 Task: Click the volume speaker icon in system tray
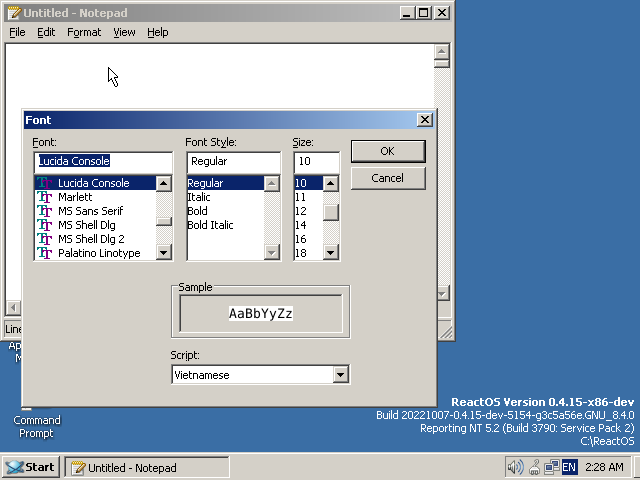[x=516, y=467]
